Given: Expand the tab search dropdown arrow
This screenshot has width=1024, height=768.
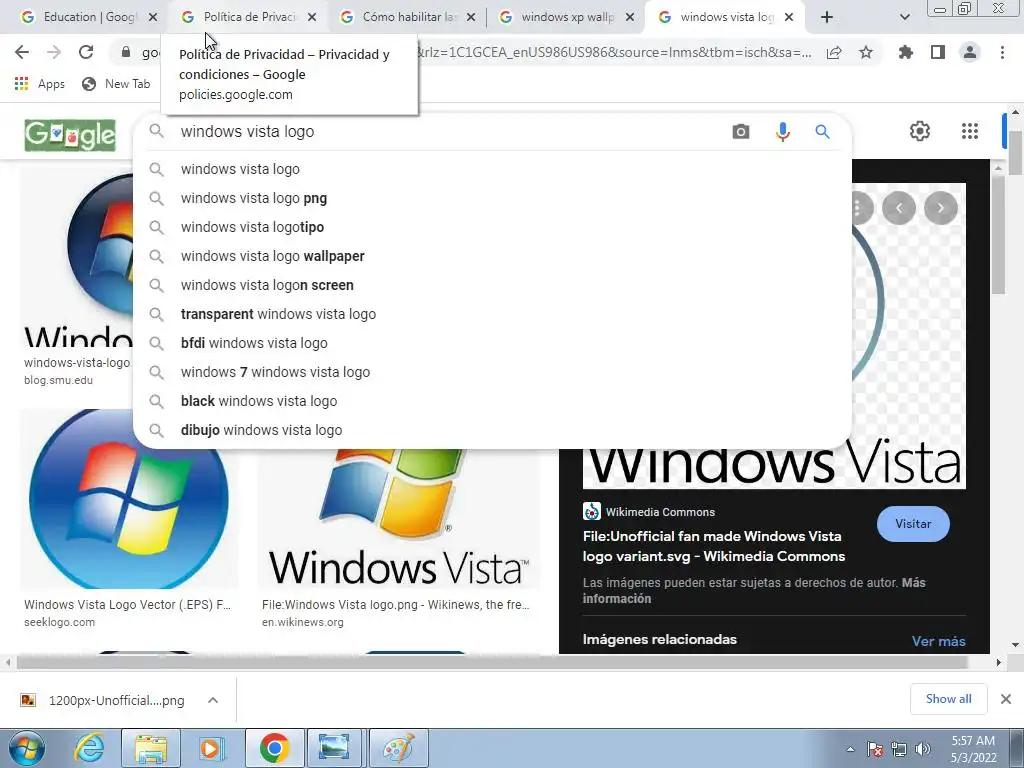Looking at the screenshot, I should coord(904,18).
